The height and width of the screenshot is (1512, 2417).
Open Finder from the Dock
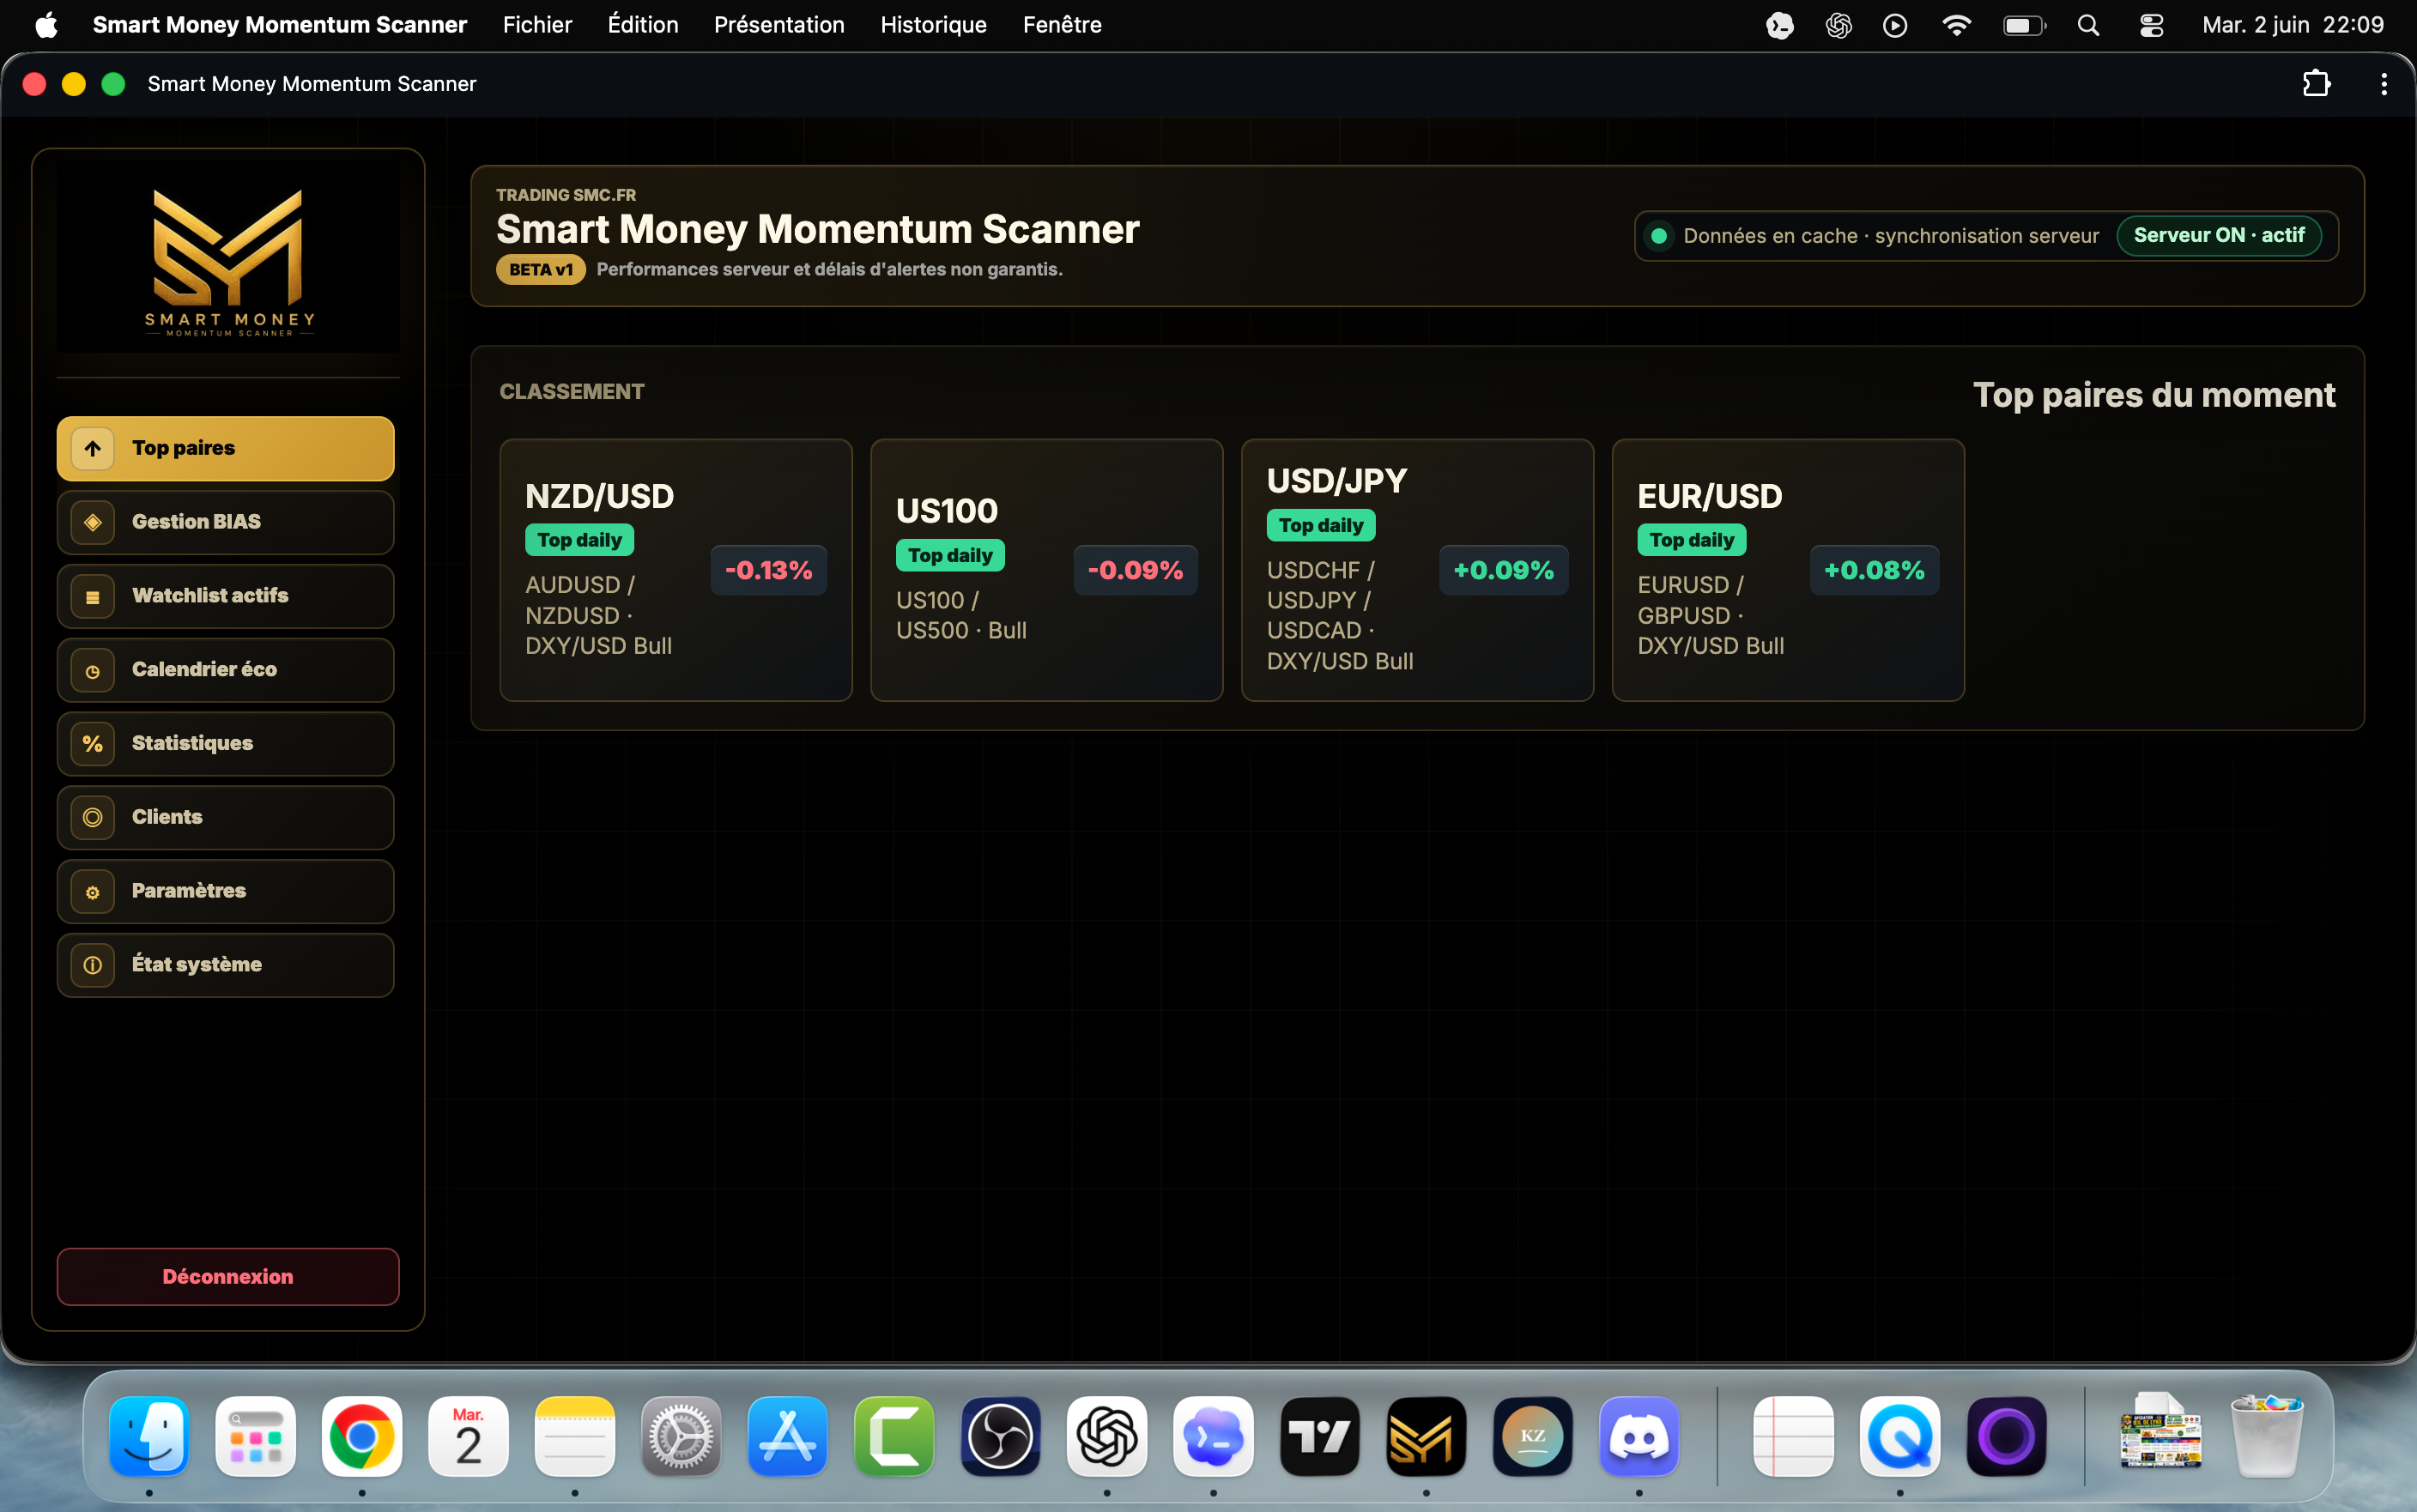pos(149,1437)
